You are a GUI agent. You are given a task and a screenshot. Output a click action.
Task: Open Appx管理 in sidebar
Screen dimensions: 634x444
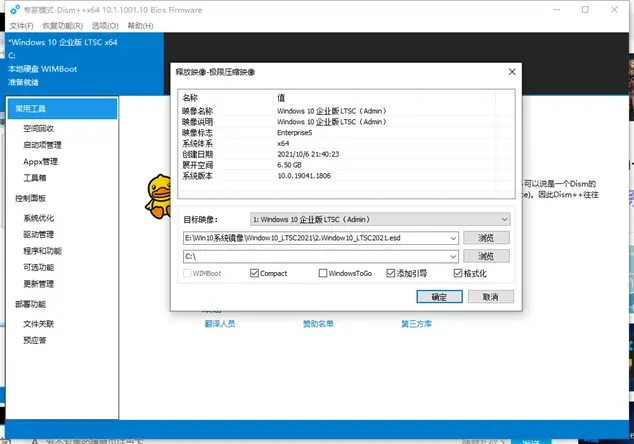[x=40, y=162]
